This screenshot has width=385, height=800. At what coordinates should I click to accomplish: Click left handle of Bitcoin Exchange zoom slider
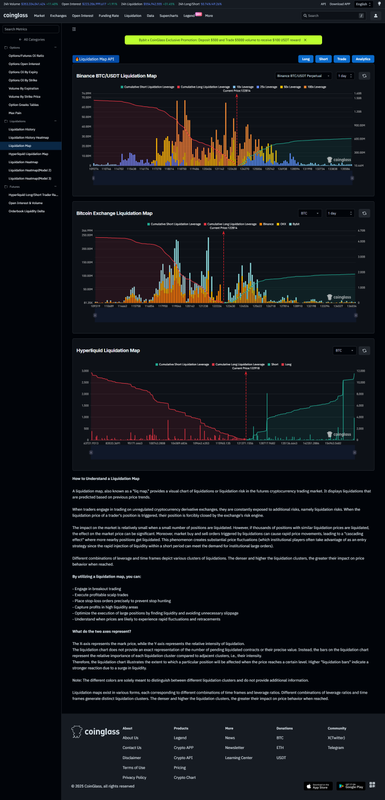94,315
